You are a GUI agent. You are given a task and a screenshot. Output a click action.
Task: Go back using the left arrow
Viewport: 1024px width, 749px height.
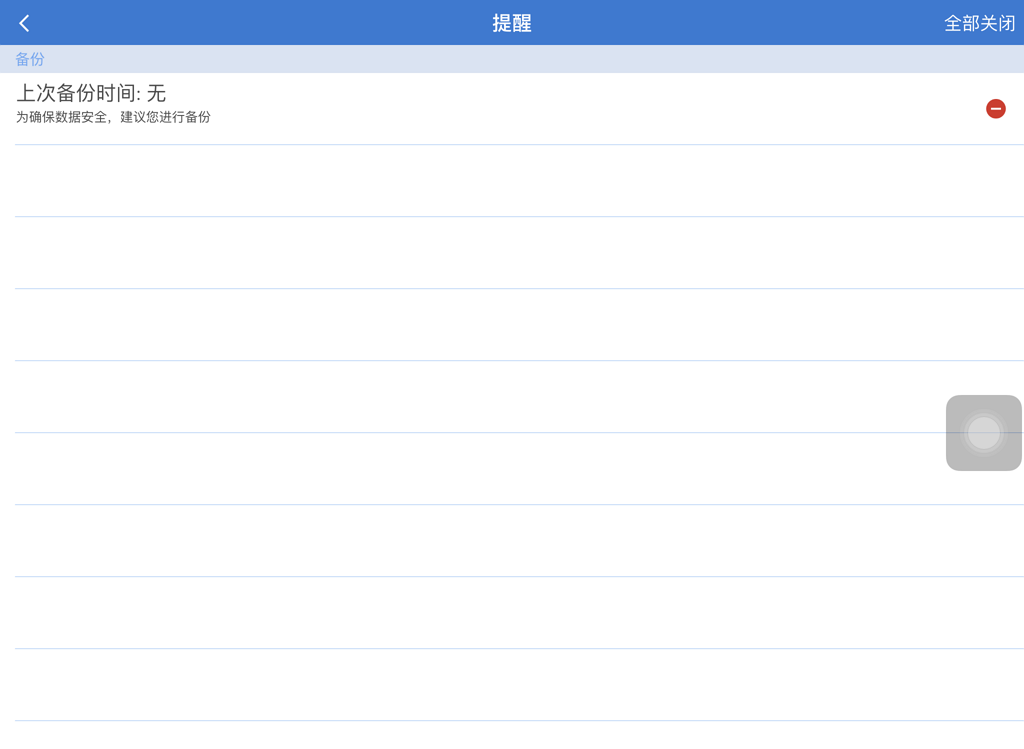click(x=25, y=23)
